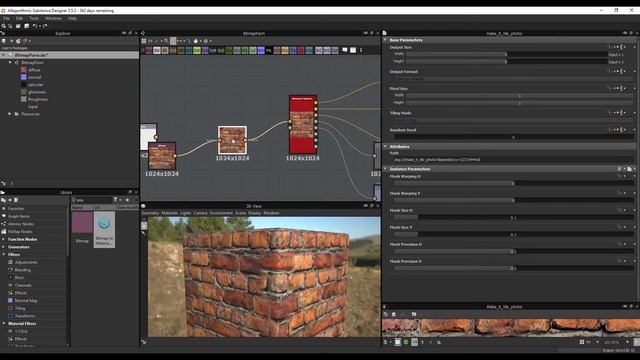Collapse the top package row in Explorer
Viewport: 640px width, 360px height.
coord(3,55)
